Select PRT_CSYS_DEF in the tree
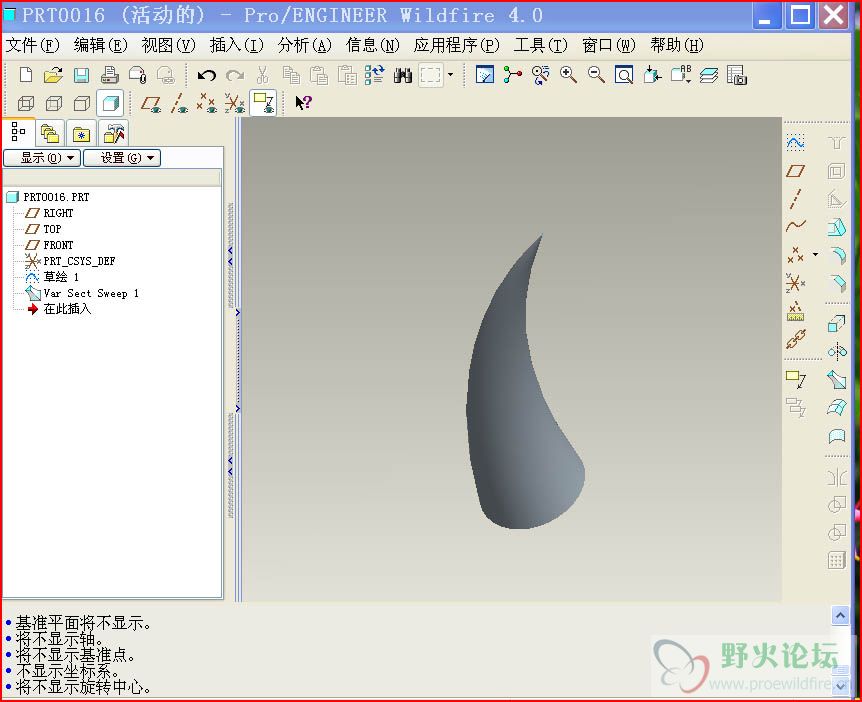Viewport: 862px width, 702px height. [79, 261]
